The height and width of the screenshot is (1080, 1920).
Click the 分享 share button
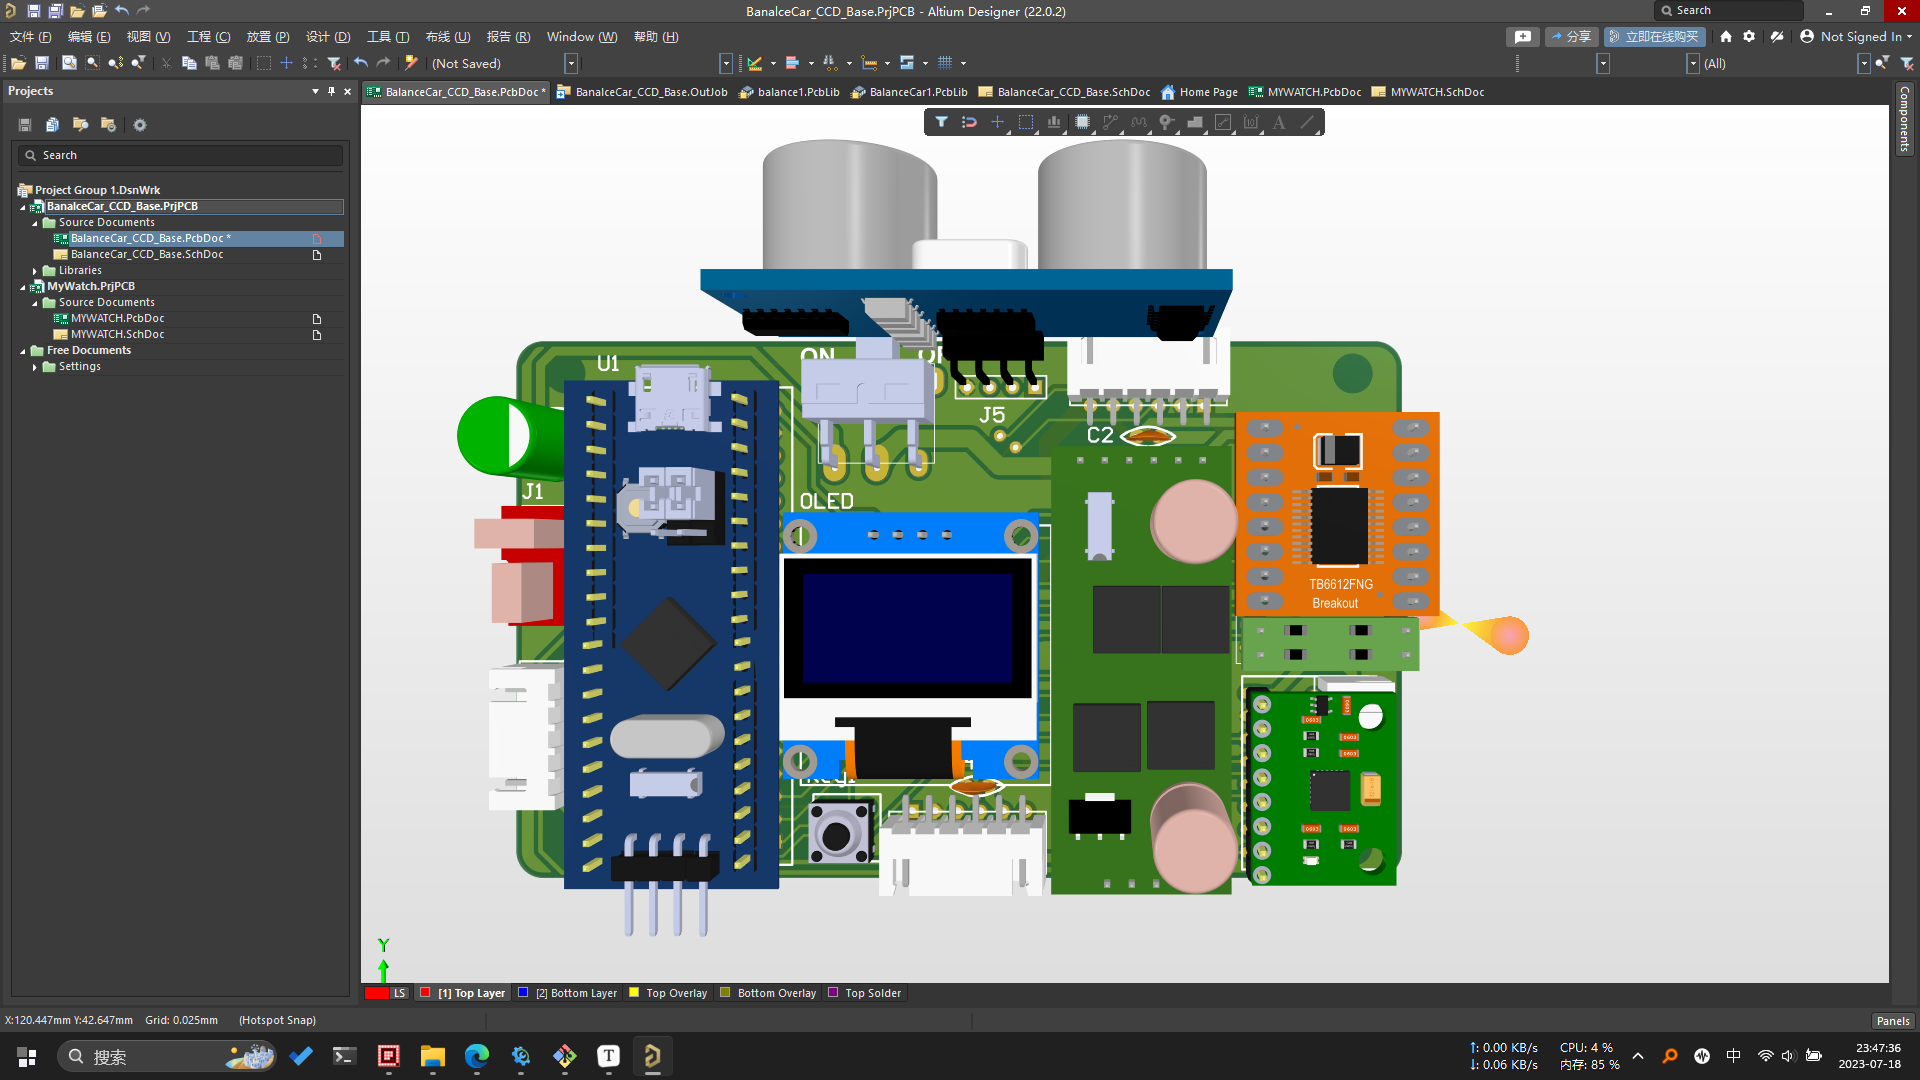(1571, 37)
